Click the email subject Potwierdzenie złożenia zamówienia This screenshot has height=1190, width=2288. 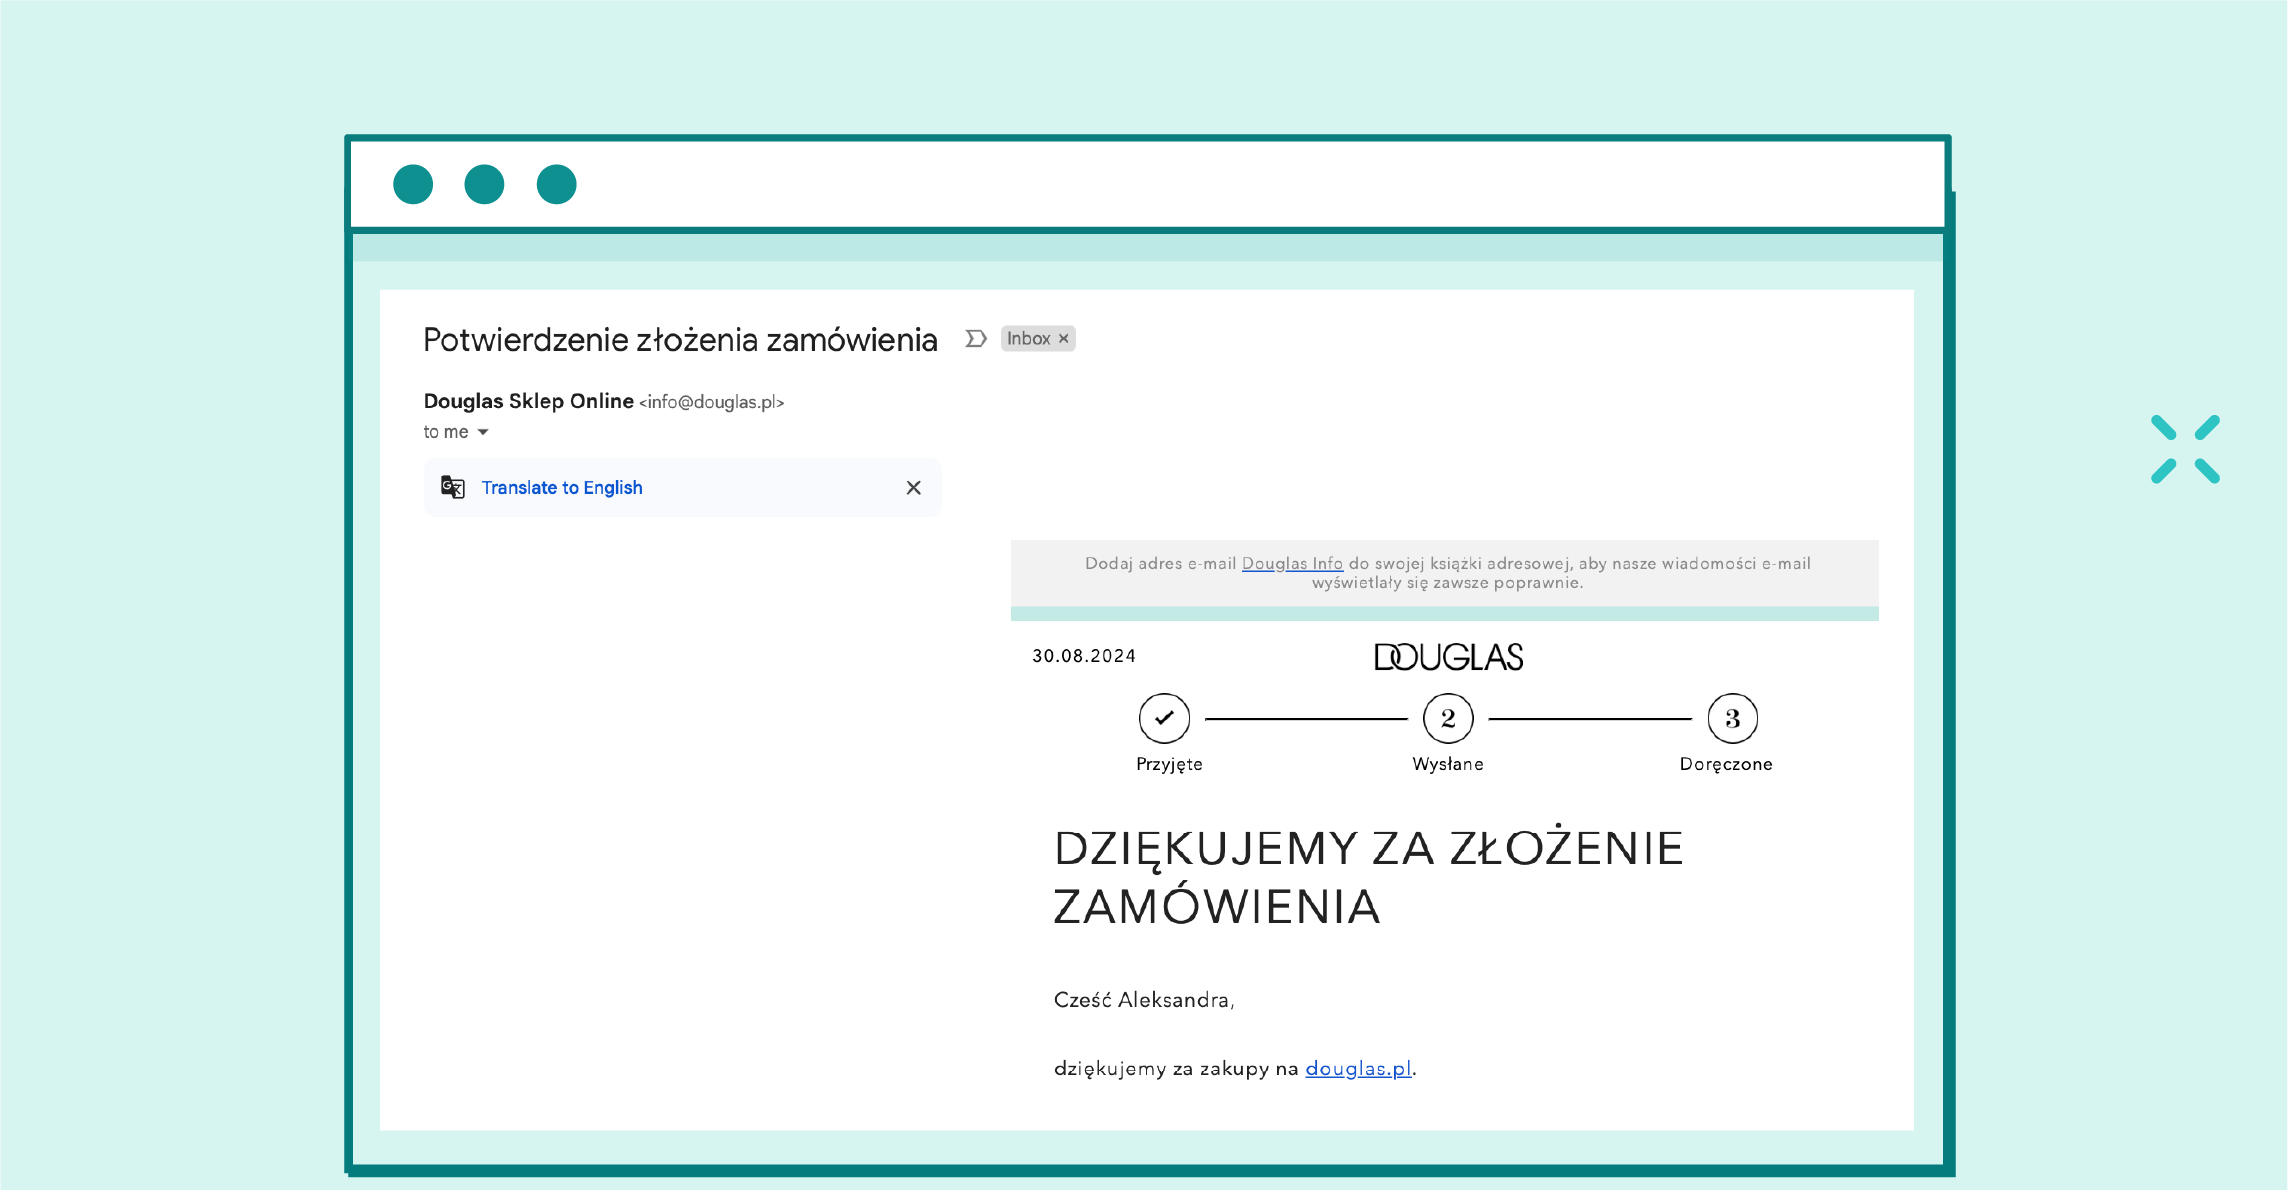[680, 340]
